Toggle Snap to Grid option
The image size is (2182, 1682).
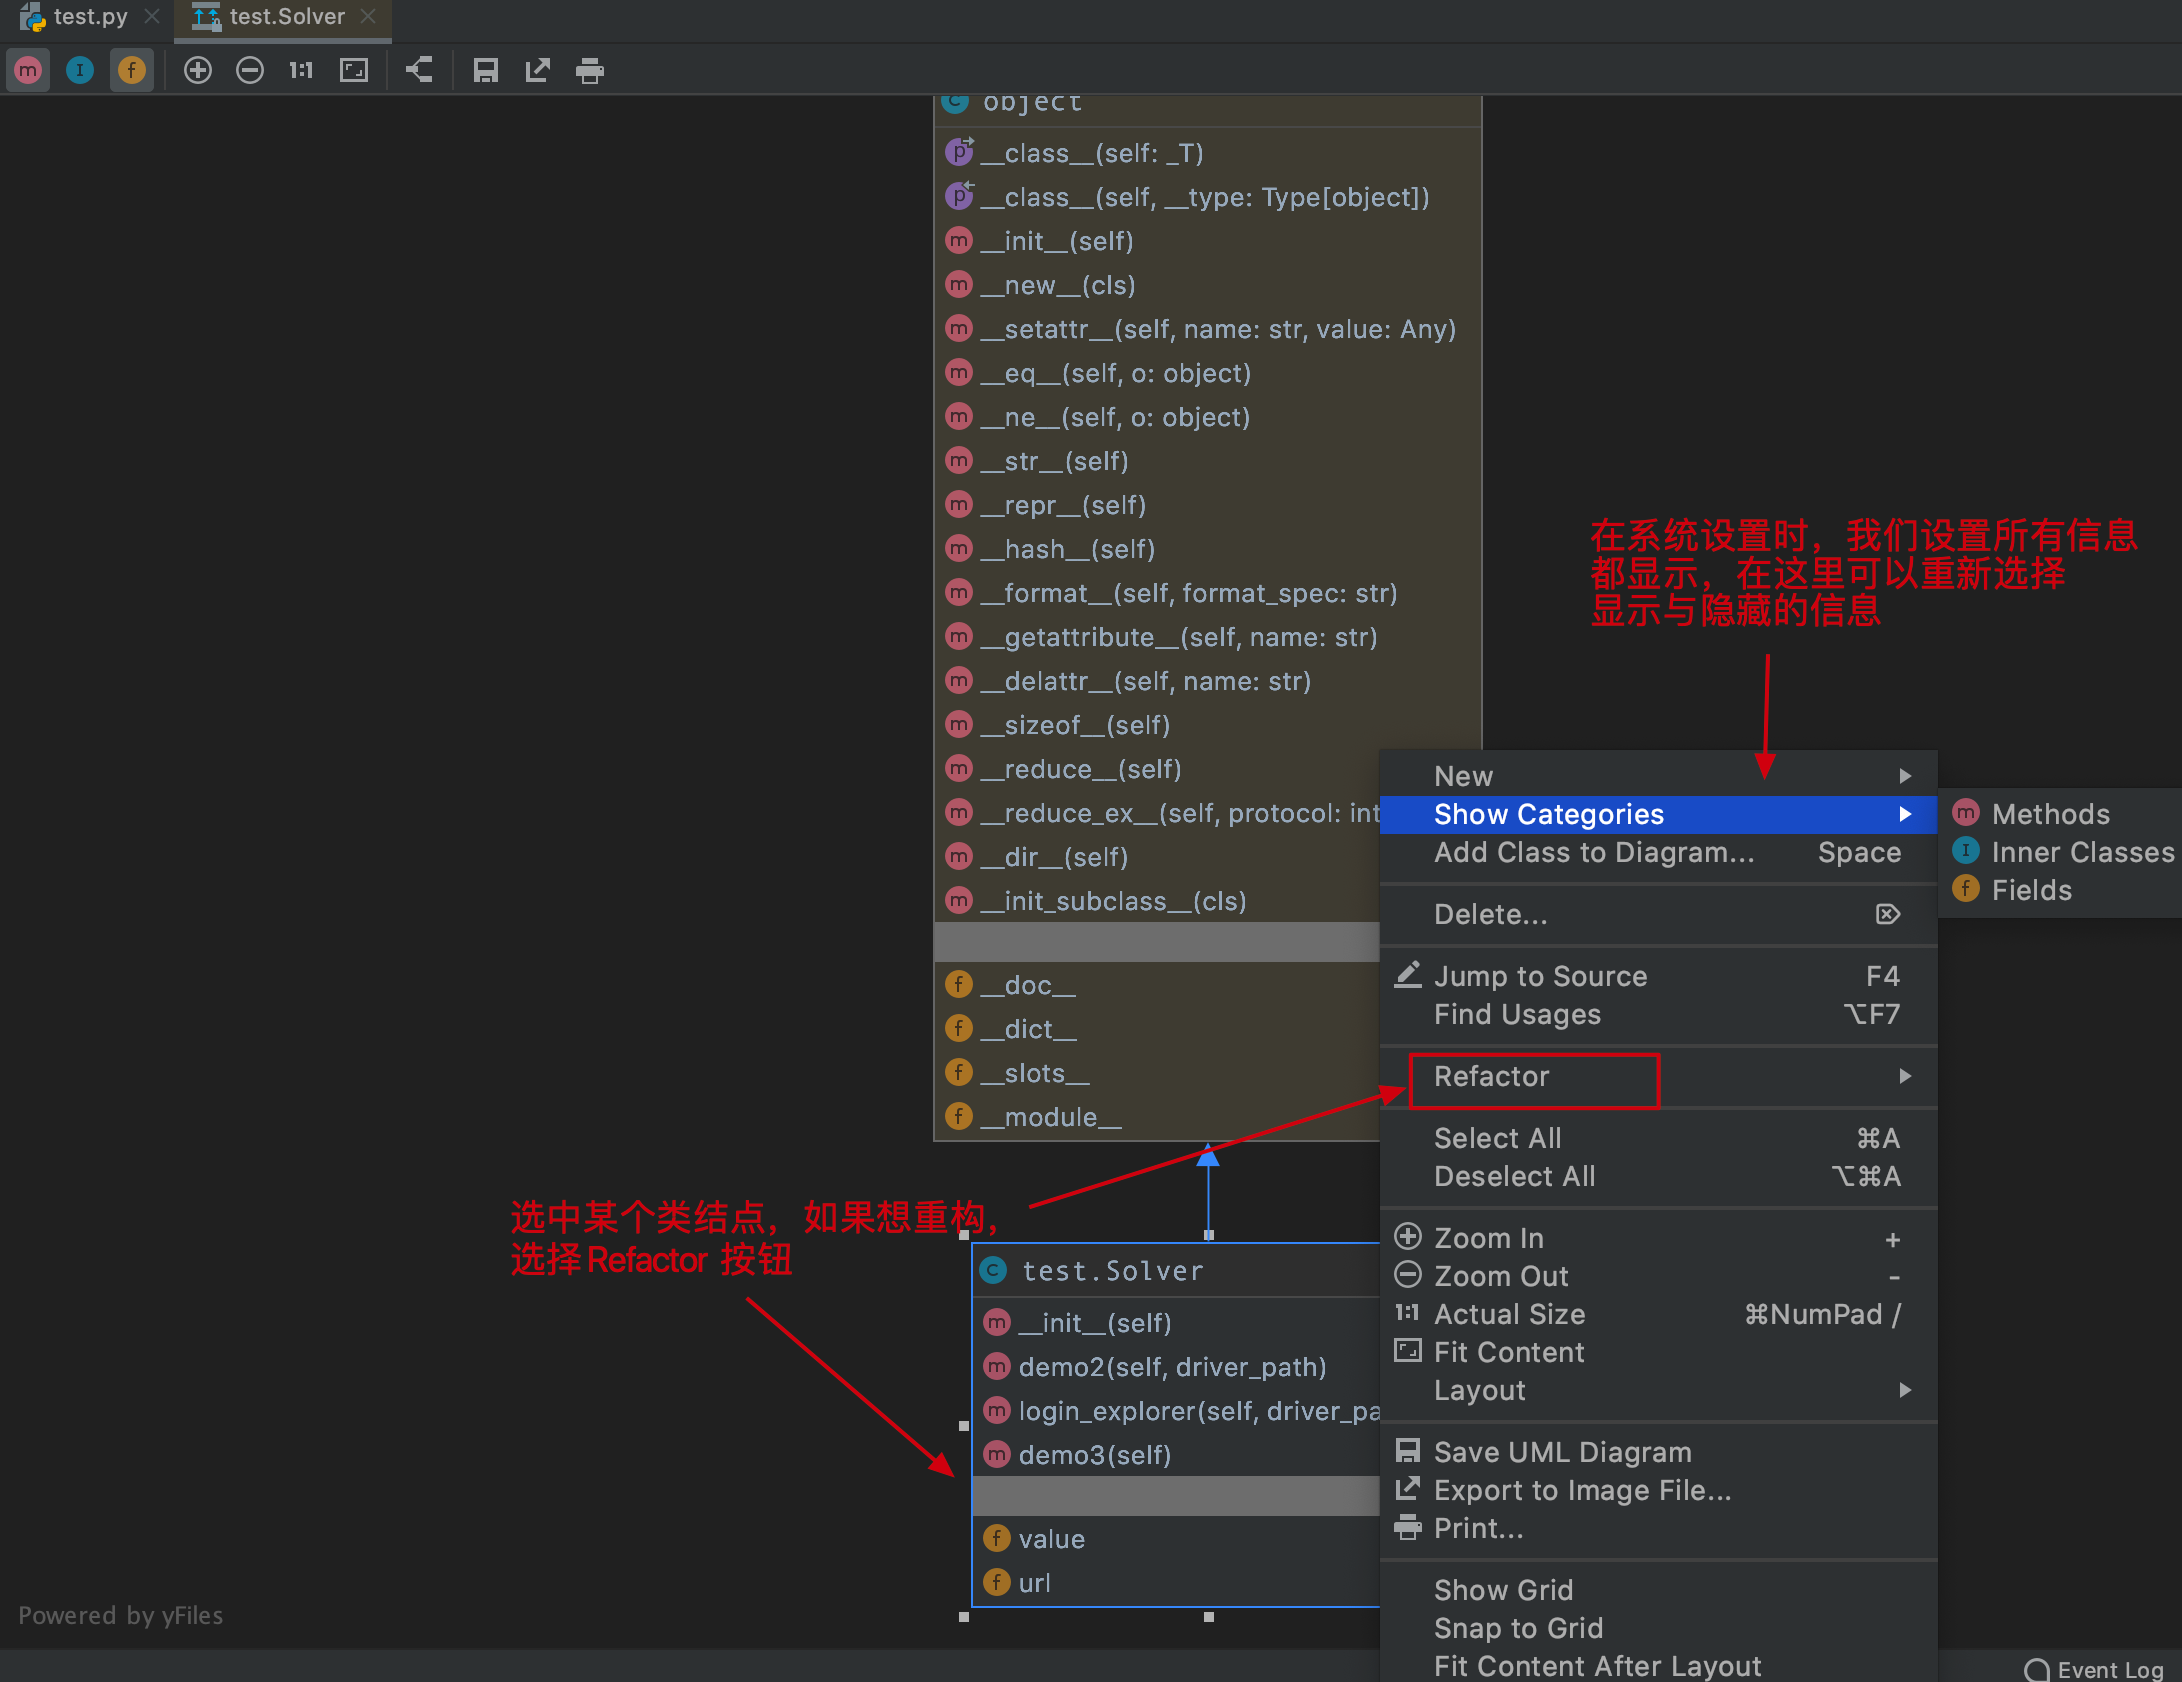point(1658,1628)
